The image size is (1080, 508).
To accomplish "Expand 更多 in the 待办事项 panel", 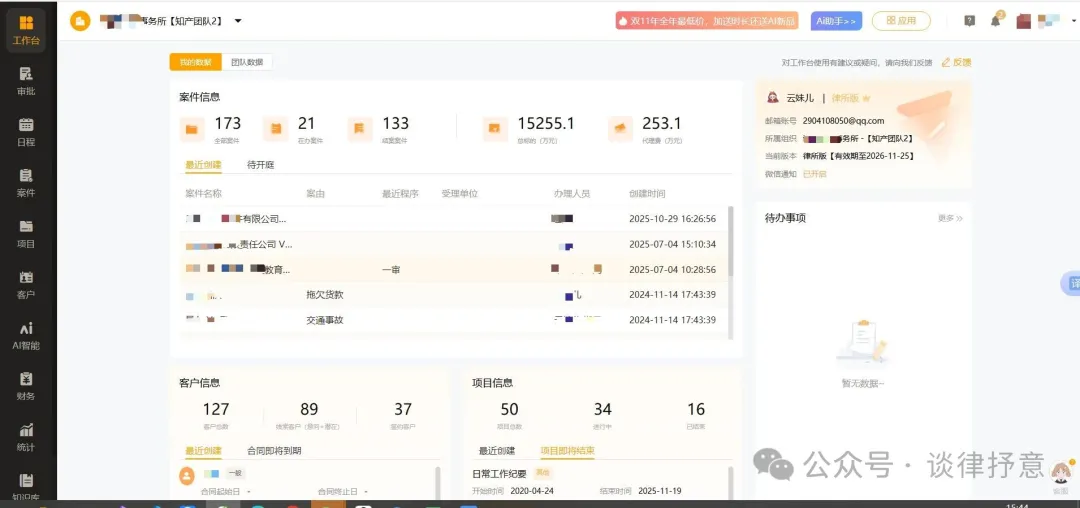I will tap(950, 218).
